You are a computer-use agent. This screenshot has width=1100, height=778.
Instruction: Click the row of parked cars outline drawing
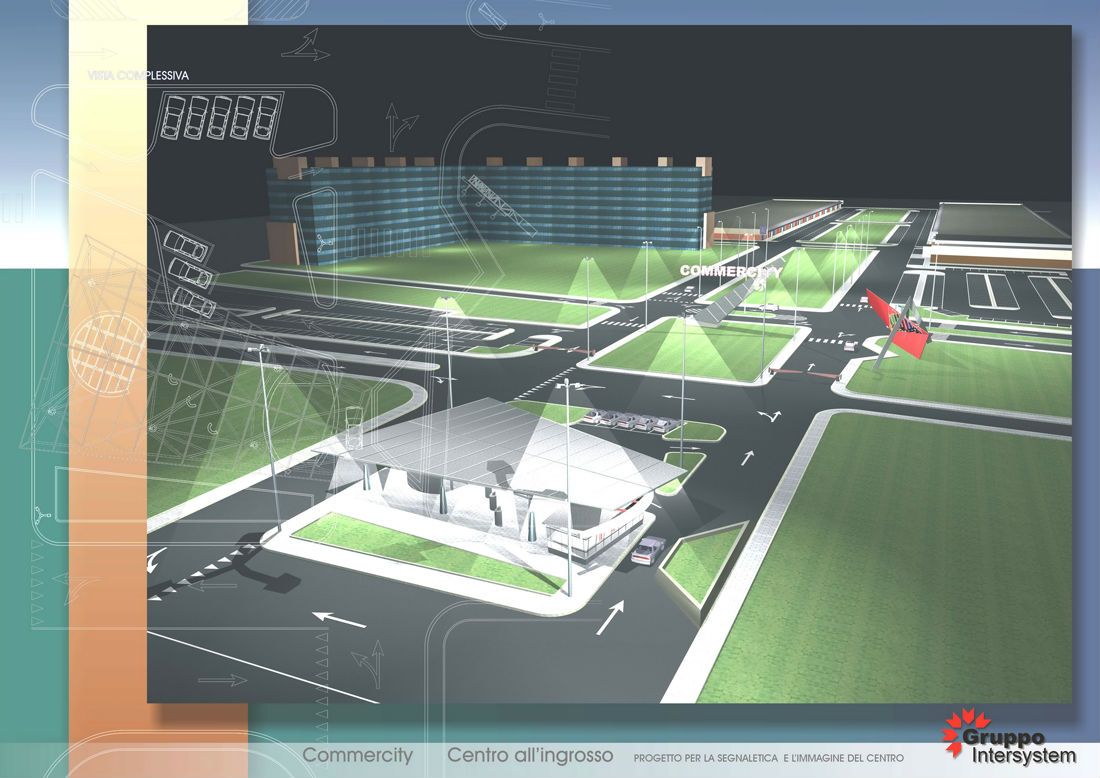pos(218,117)
